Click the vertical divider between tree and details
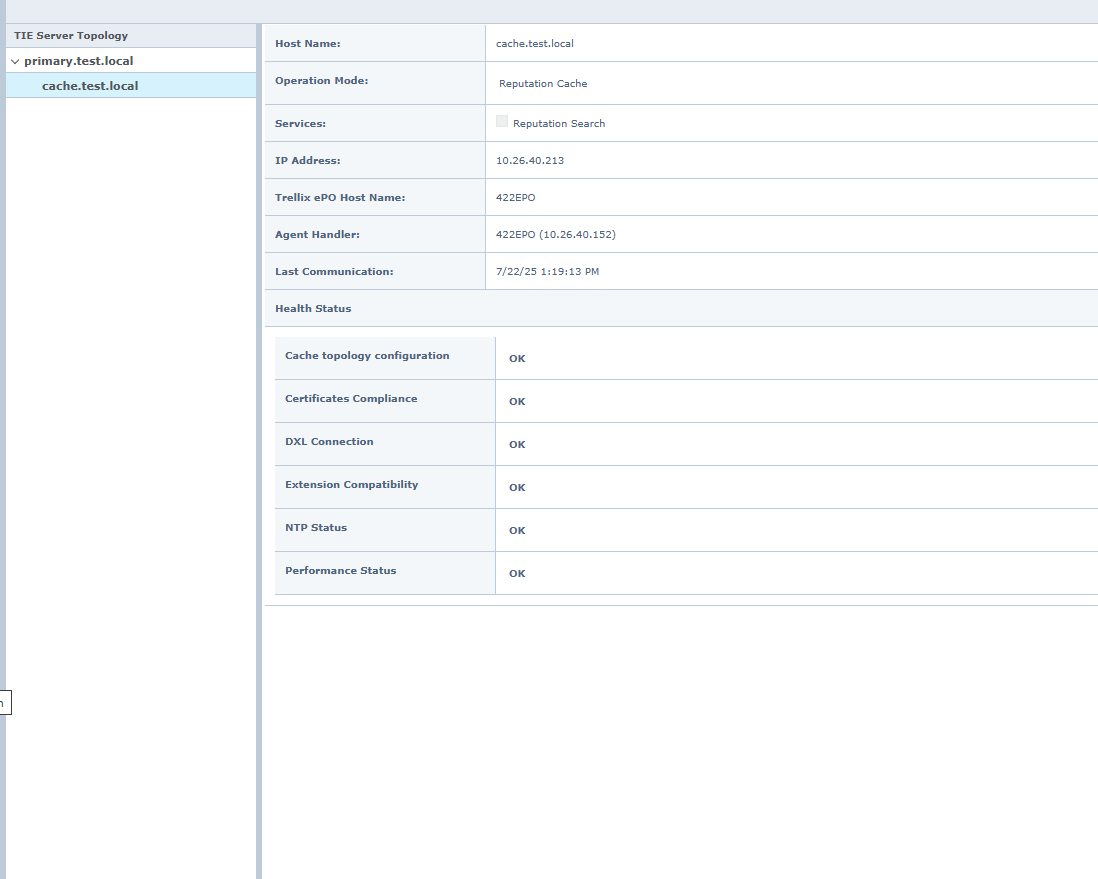Screen dimensions: 1098x879 pos(259,450)
